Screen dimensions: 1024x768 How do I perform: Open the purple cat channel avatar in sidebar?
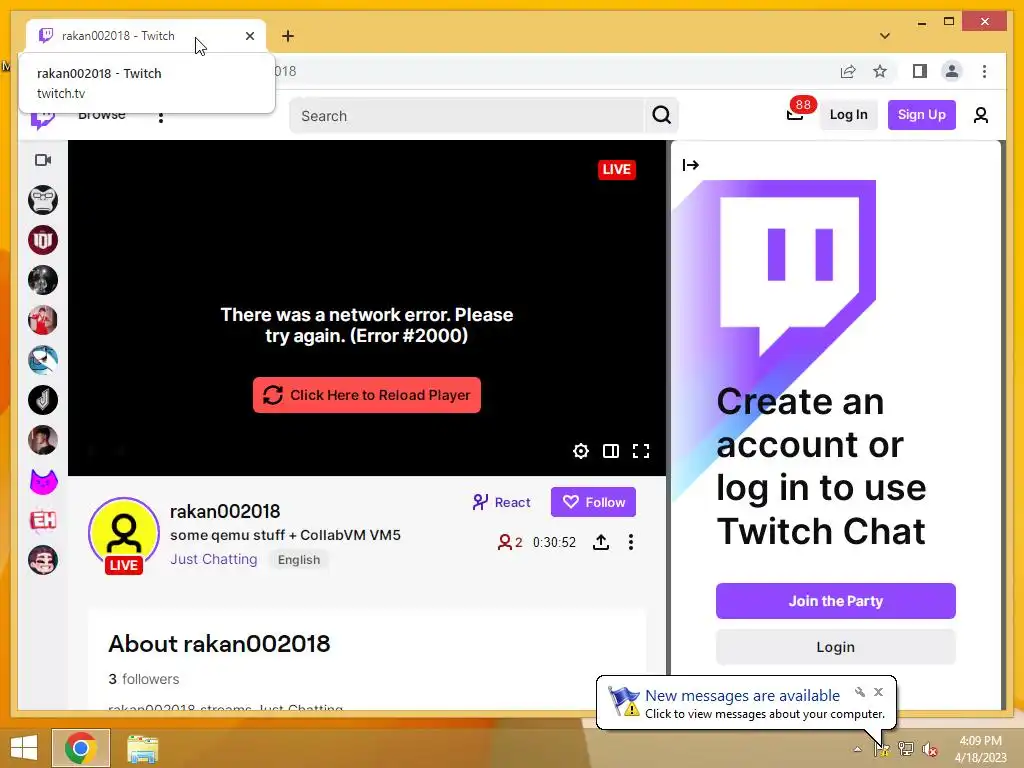(43, 481)
